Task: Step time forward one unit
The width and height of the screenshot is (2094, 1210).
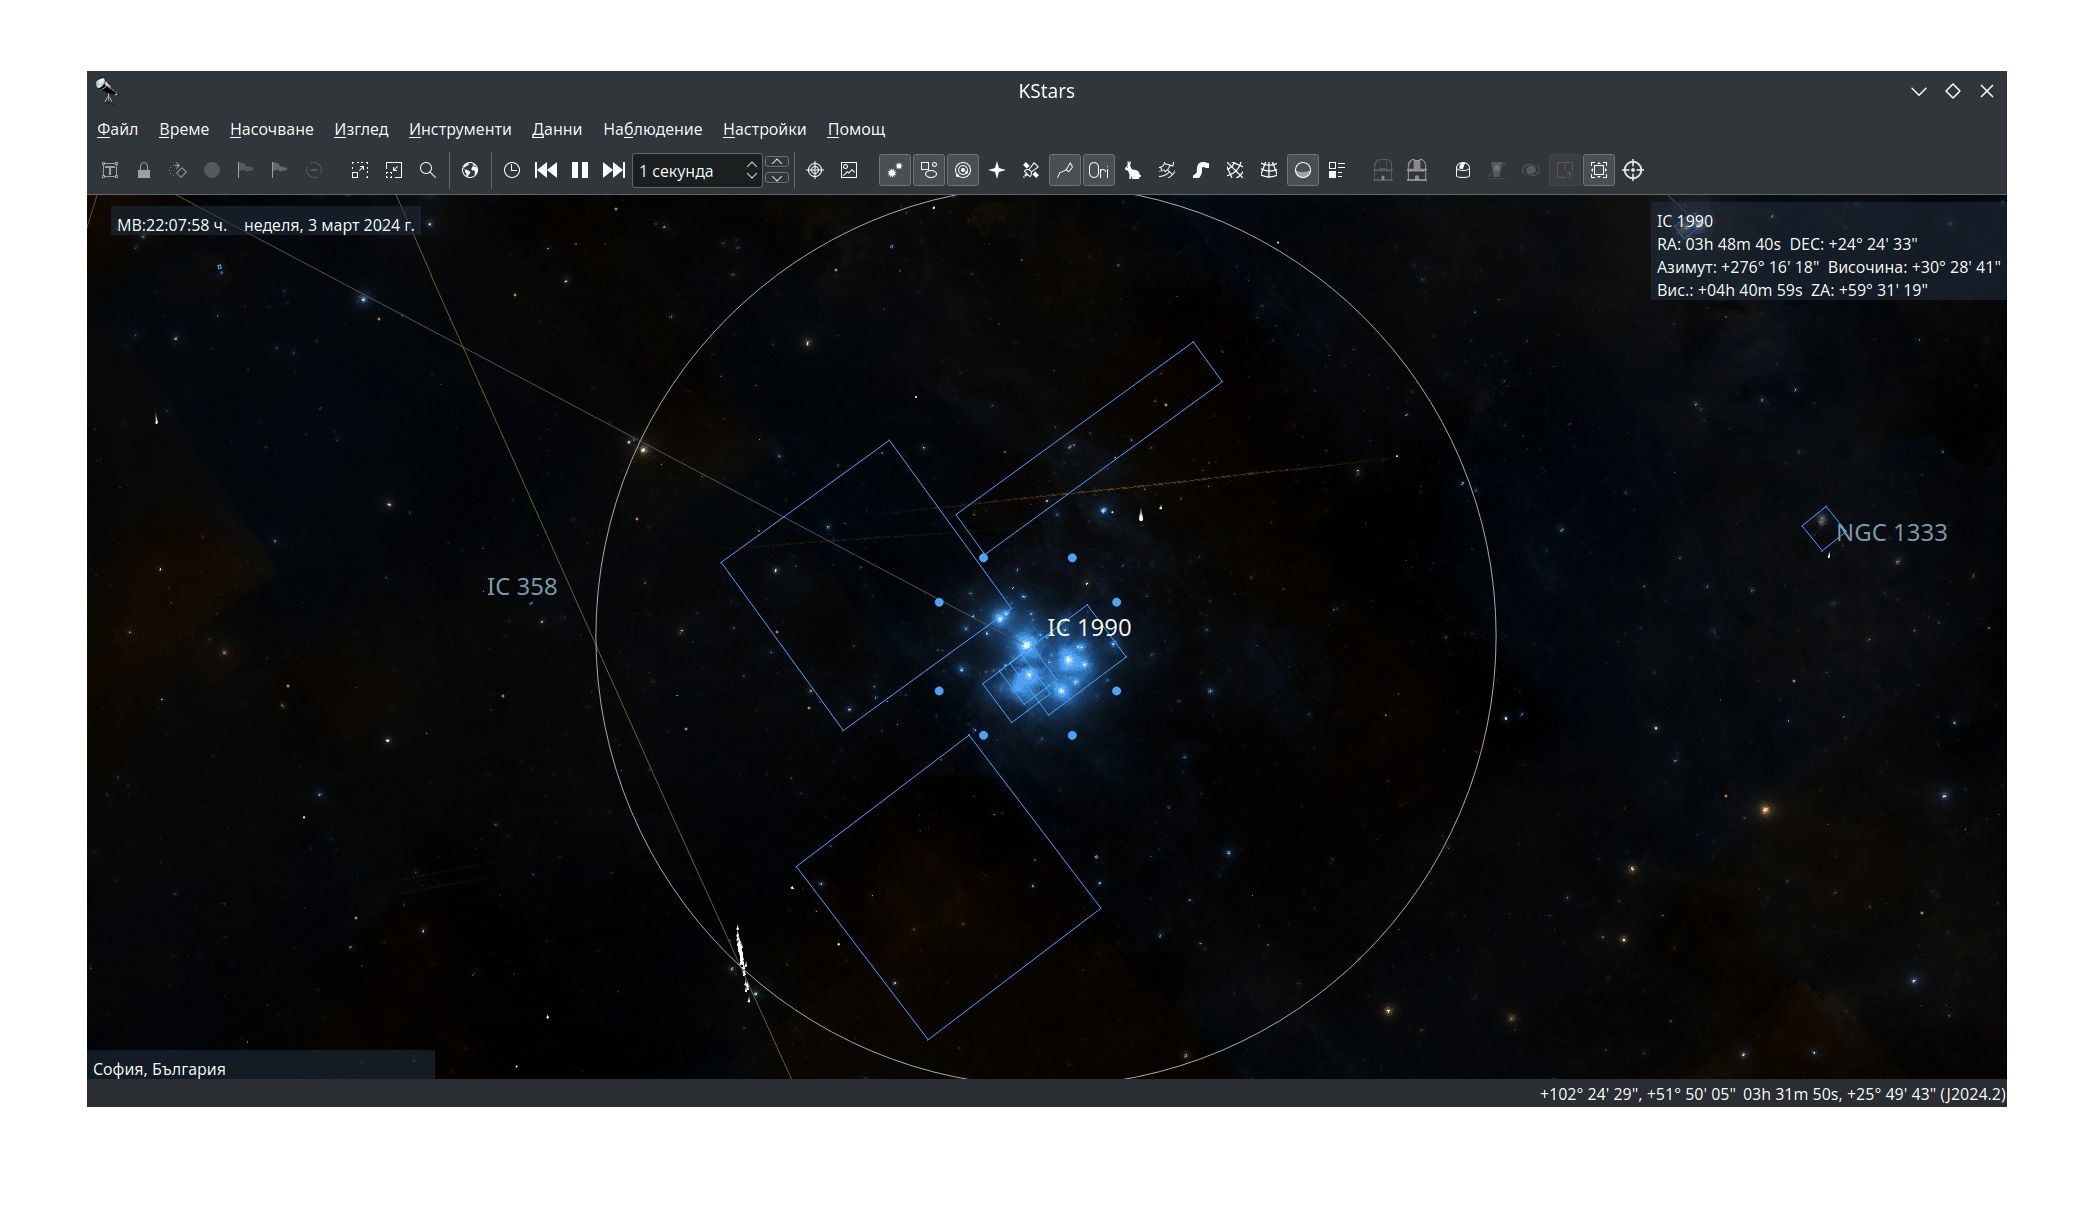Action: point(614,170)
